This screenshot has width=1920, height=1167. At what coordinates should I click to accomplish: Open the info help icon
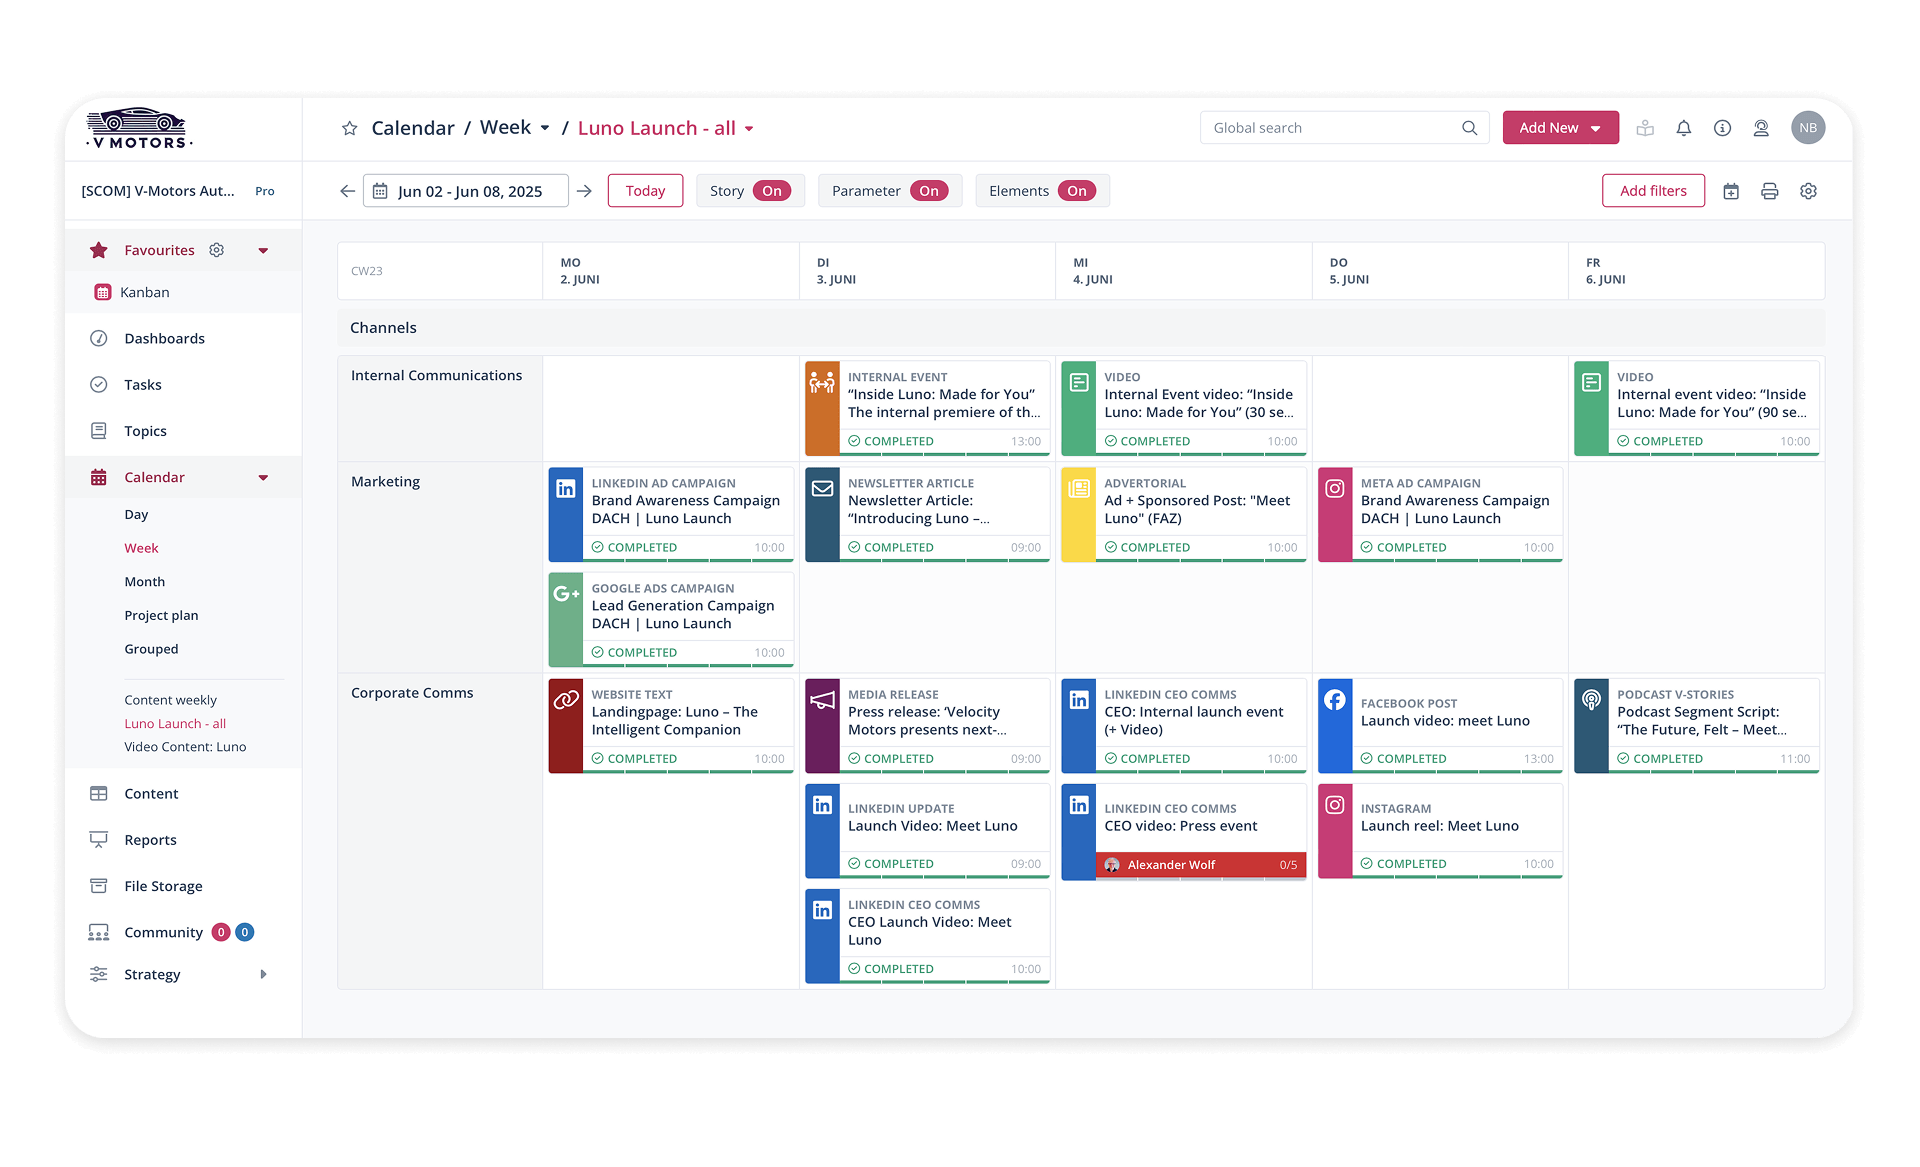(x=1722, y=128)
